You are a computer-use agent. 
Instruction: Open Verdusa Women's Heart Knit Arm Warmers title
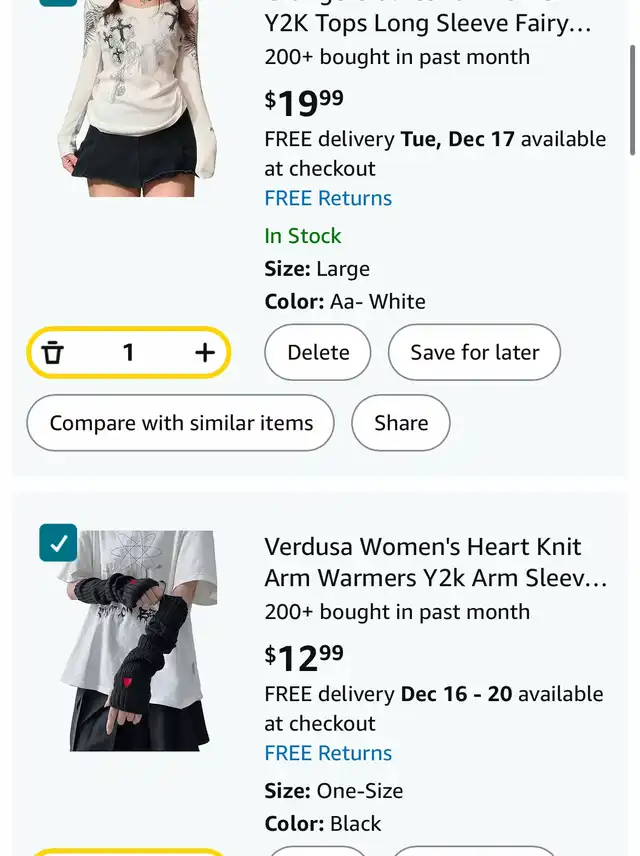coord(436,562)
